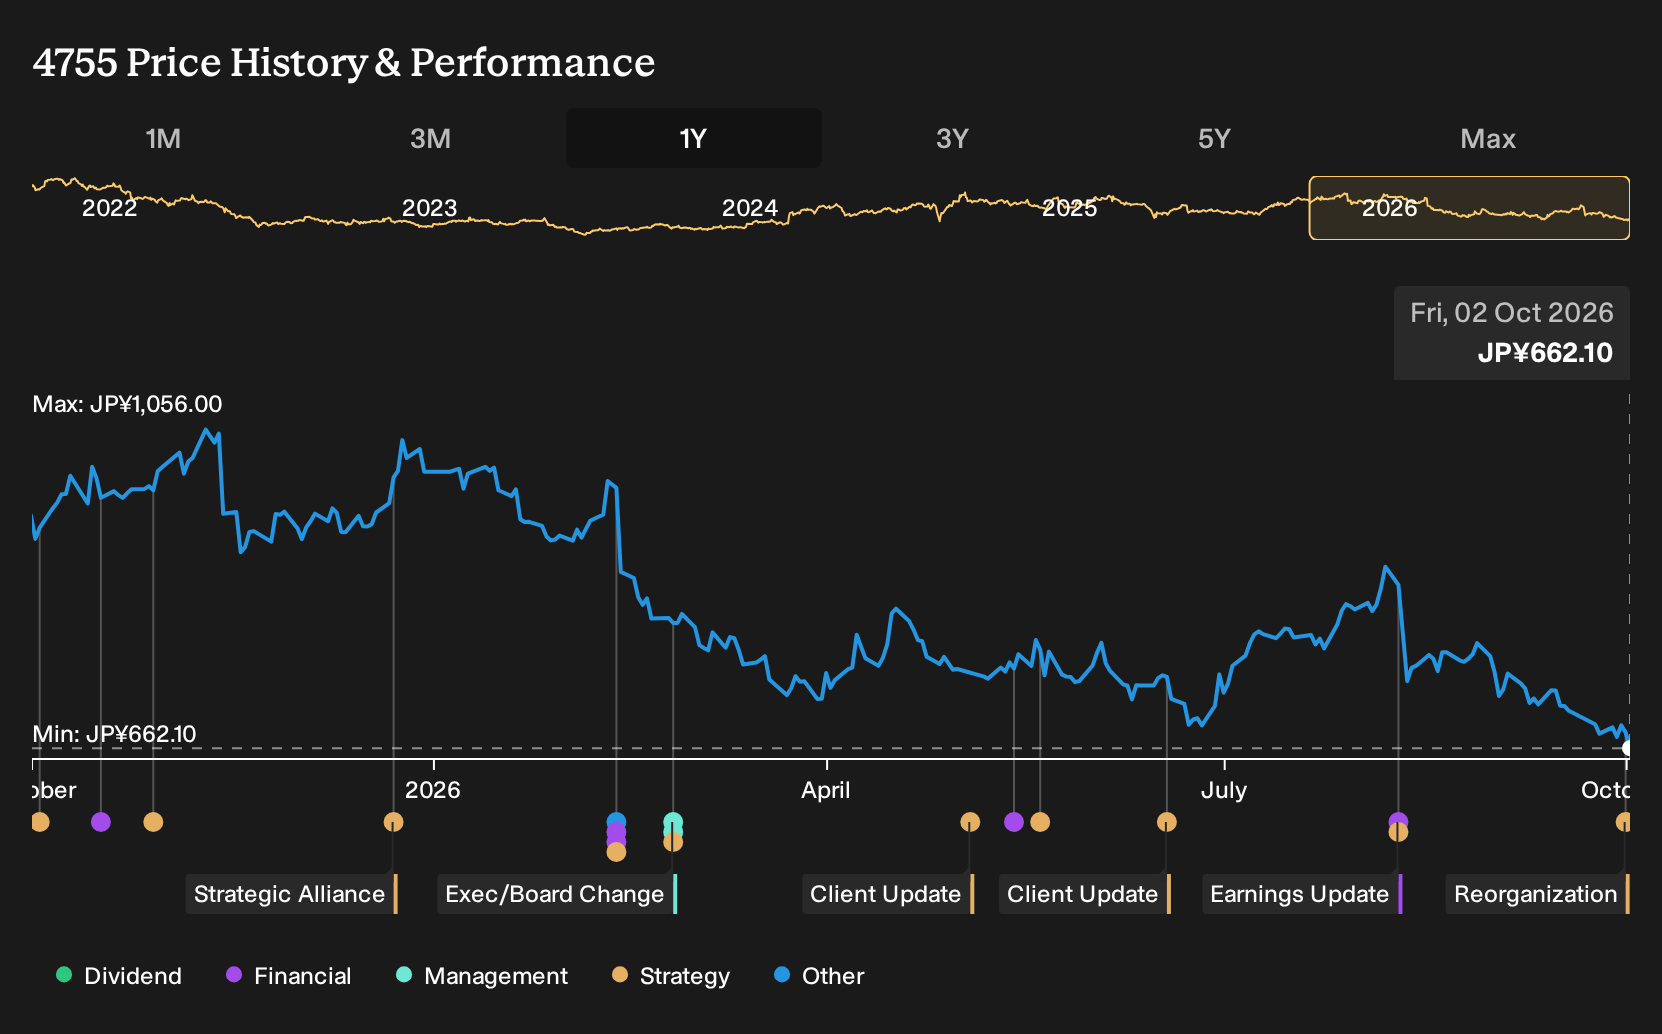Viewport: 1662px width, 1034px height.
Task: Select the 1Y time range tab
Action: pyautogui.click(x=694, y=138)
